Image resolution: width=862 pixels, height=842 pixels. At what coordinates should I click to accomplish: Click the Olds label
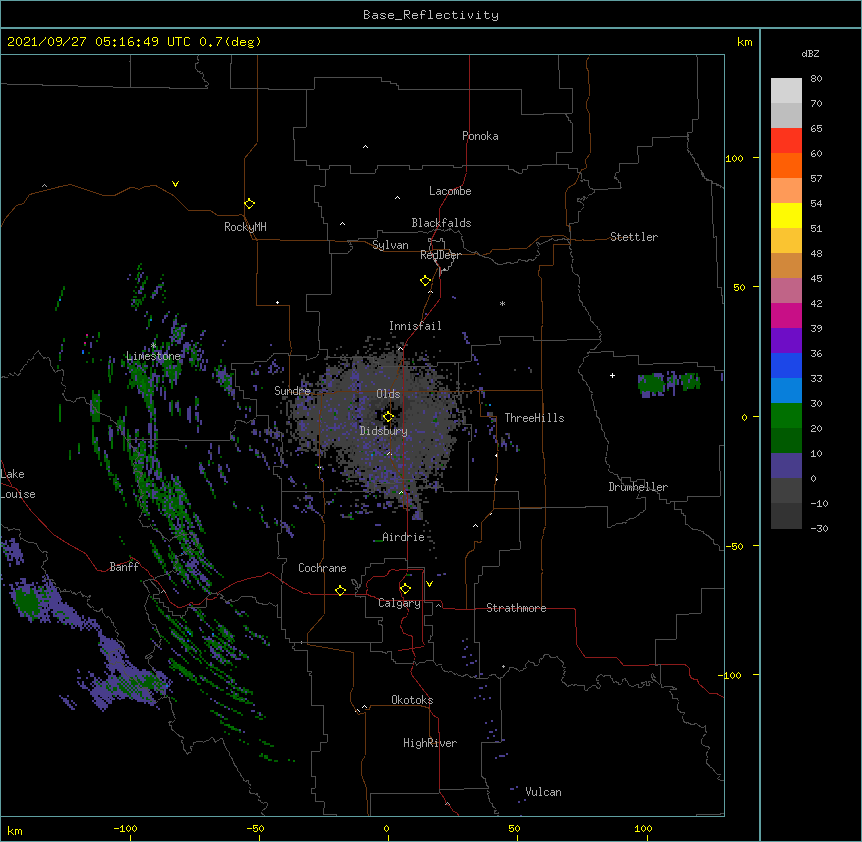coord(388,394)
